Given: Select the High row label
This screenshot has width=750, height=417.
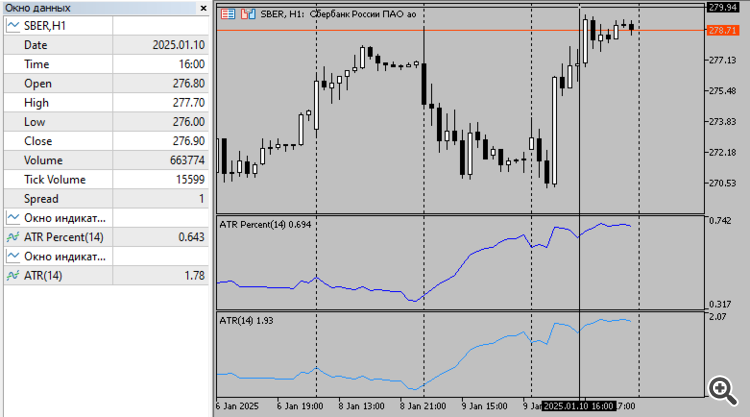Looking at the screenshot, I should pos(36,103).
